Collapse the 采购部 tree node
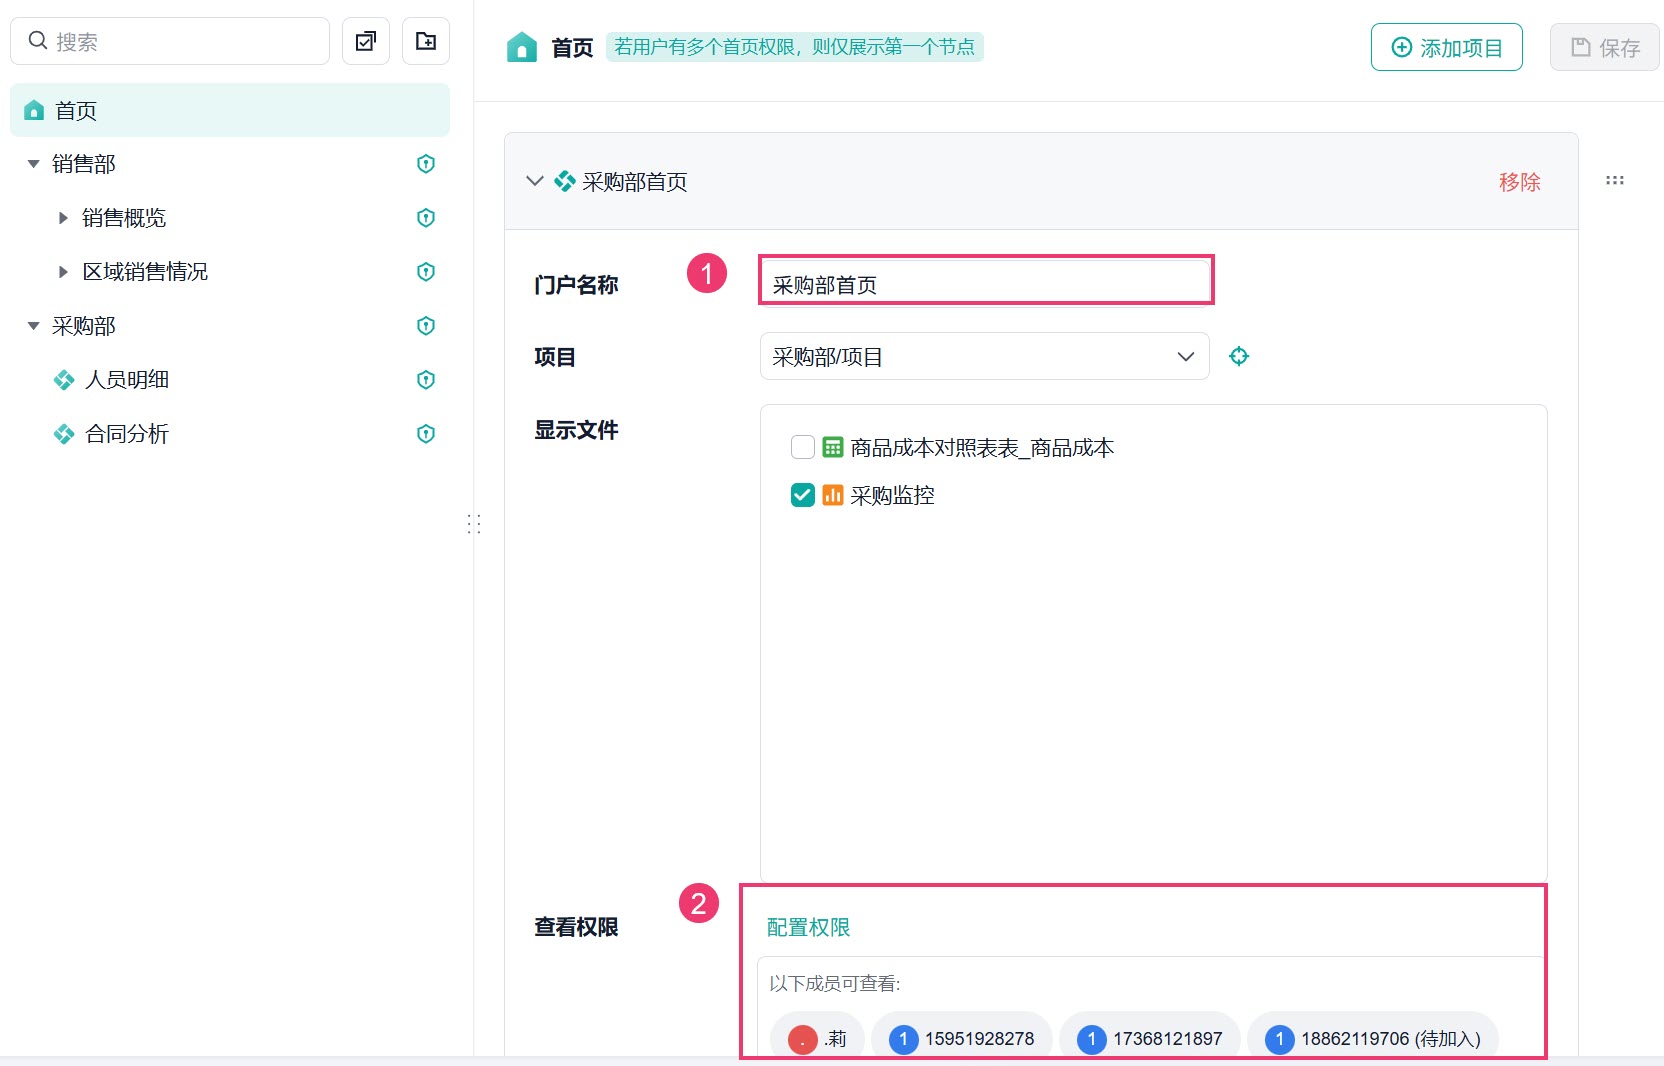1664x1066 pixels. point(34,326)
